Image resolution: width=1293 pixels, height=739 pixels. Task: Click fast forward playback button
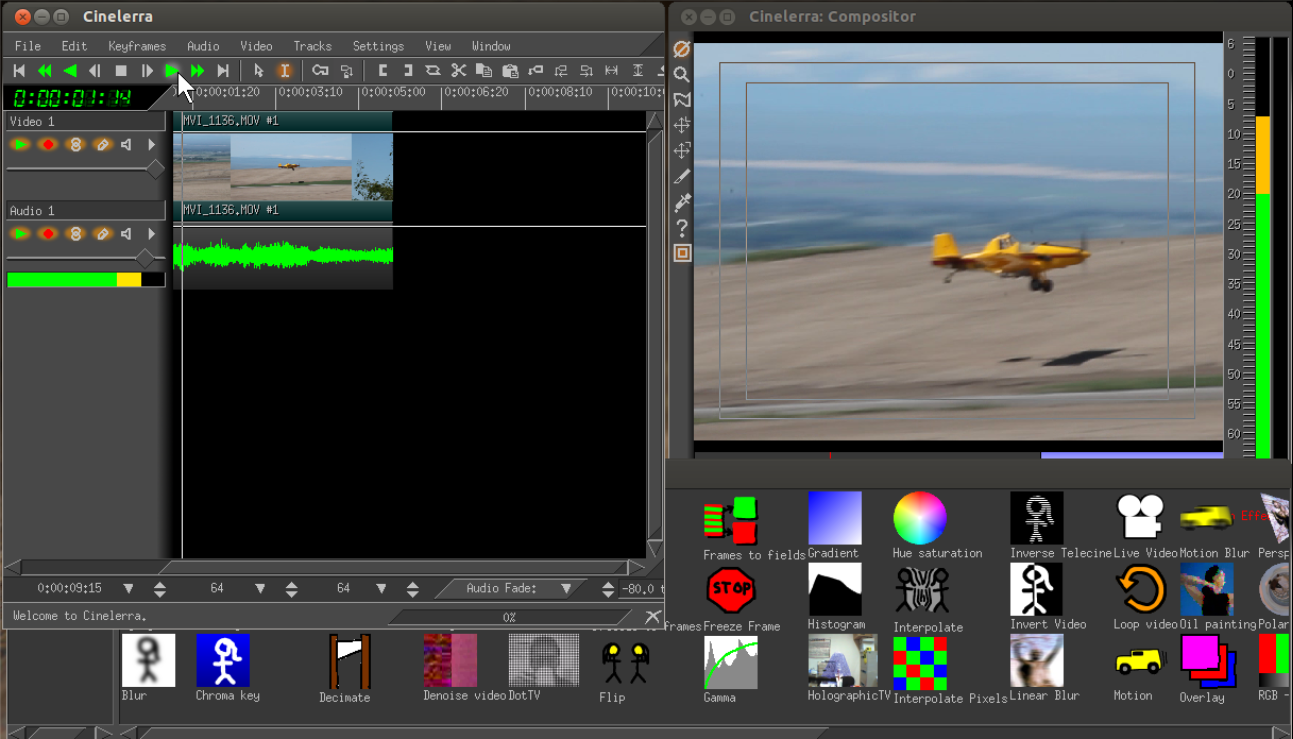point(198,71)
